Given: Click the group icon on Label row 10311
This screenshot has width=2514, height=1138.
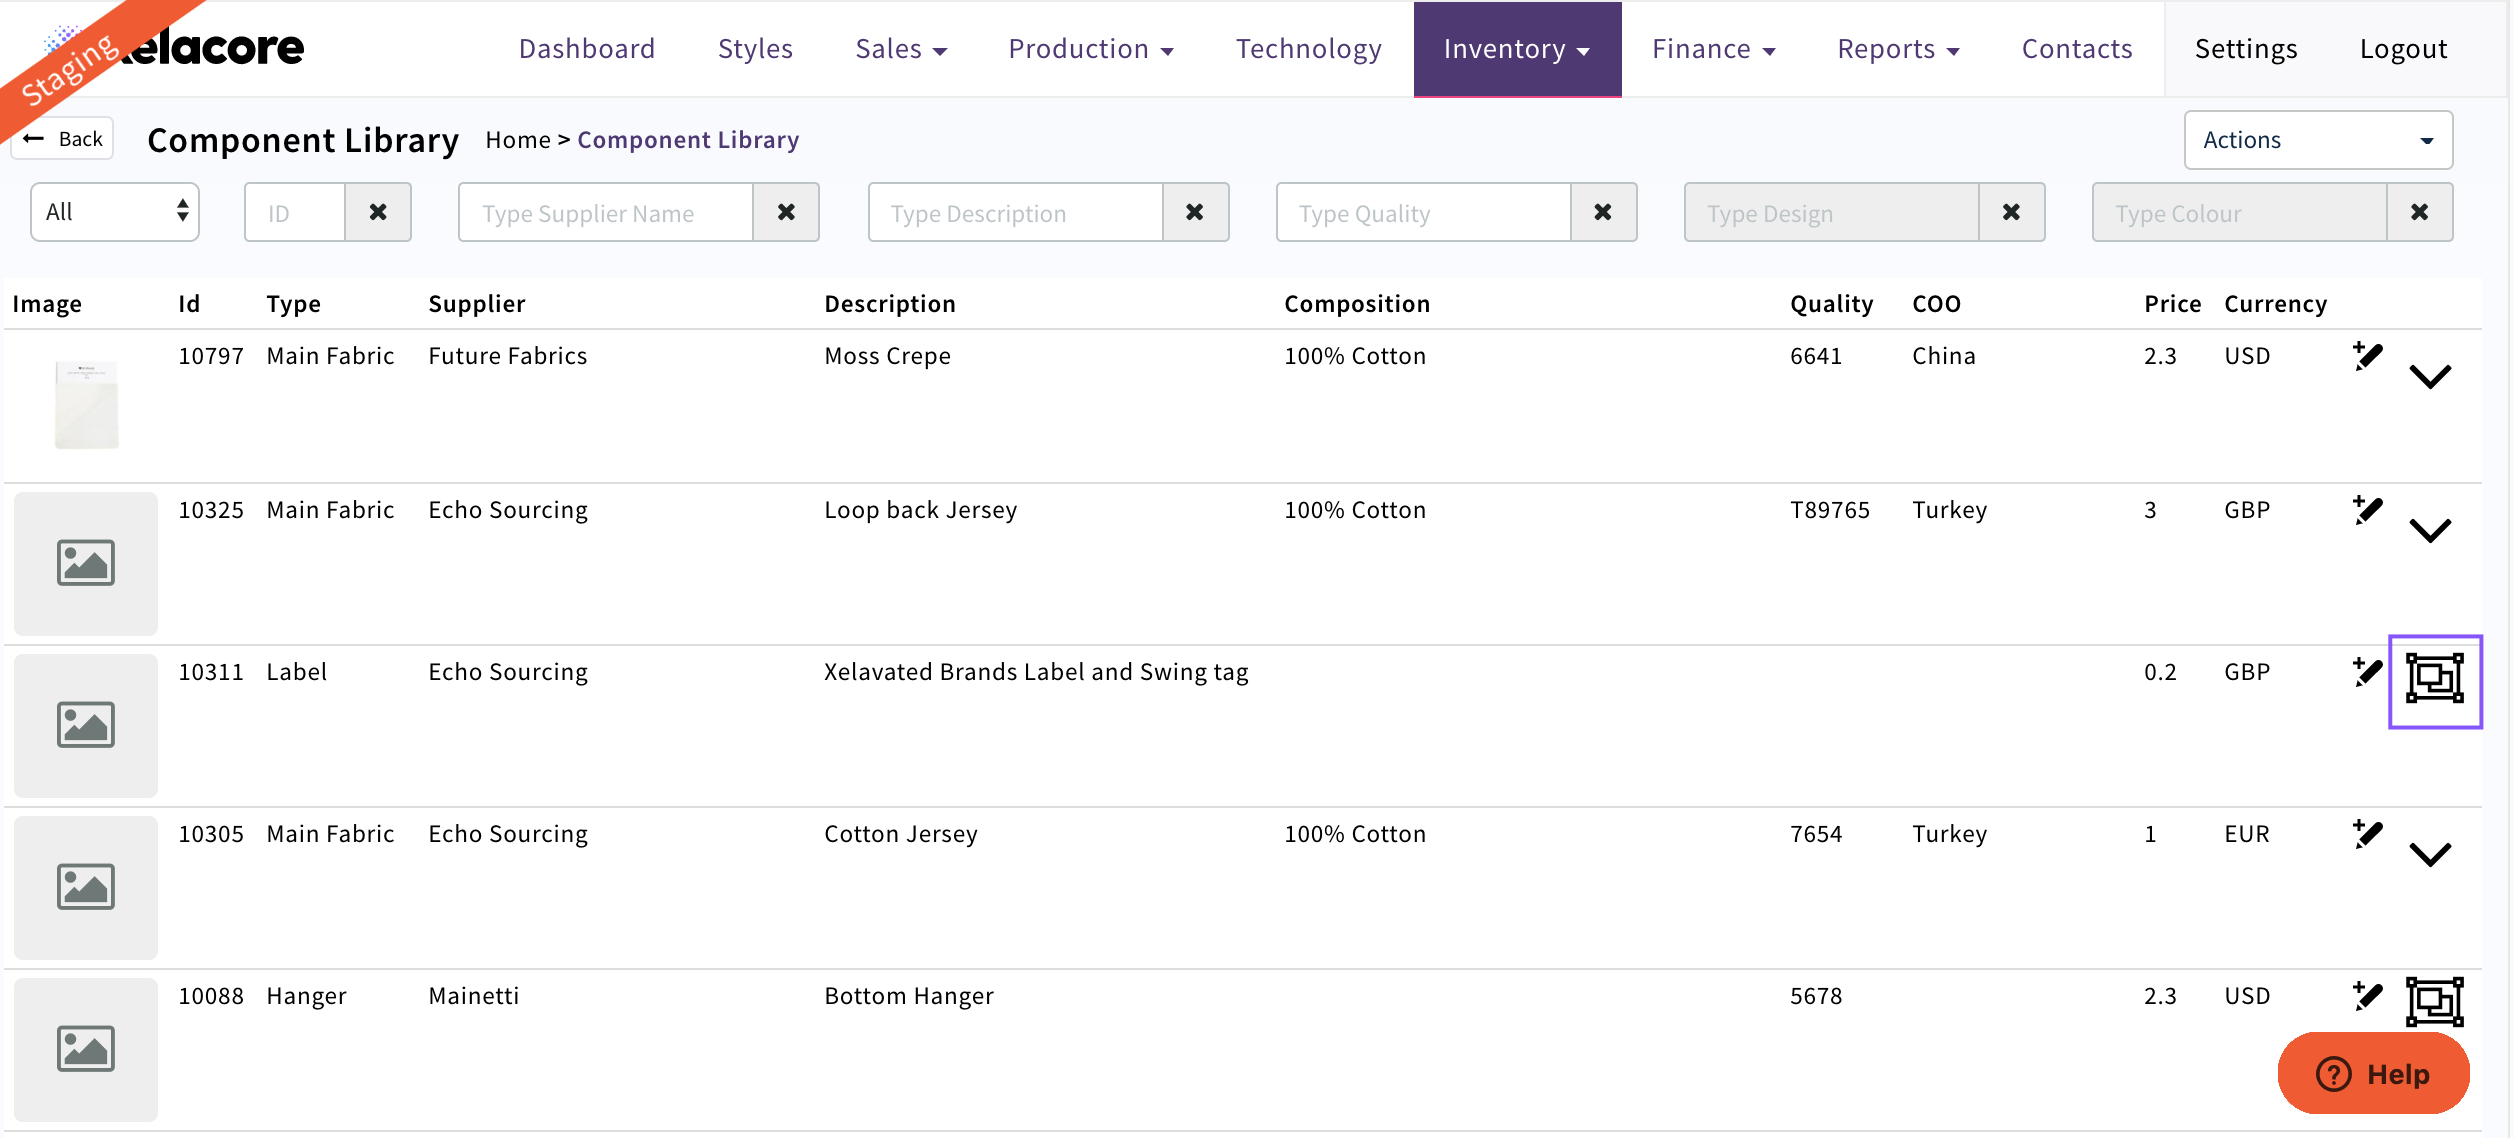Looking at the screenshot, I should [x=2434, y=679].
